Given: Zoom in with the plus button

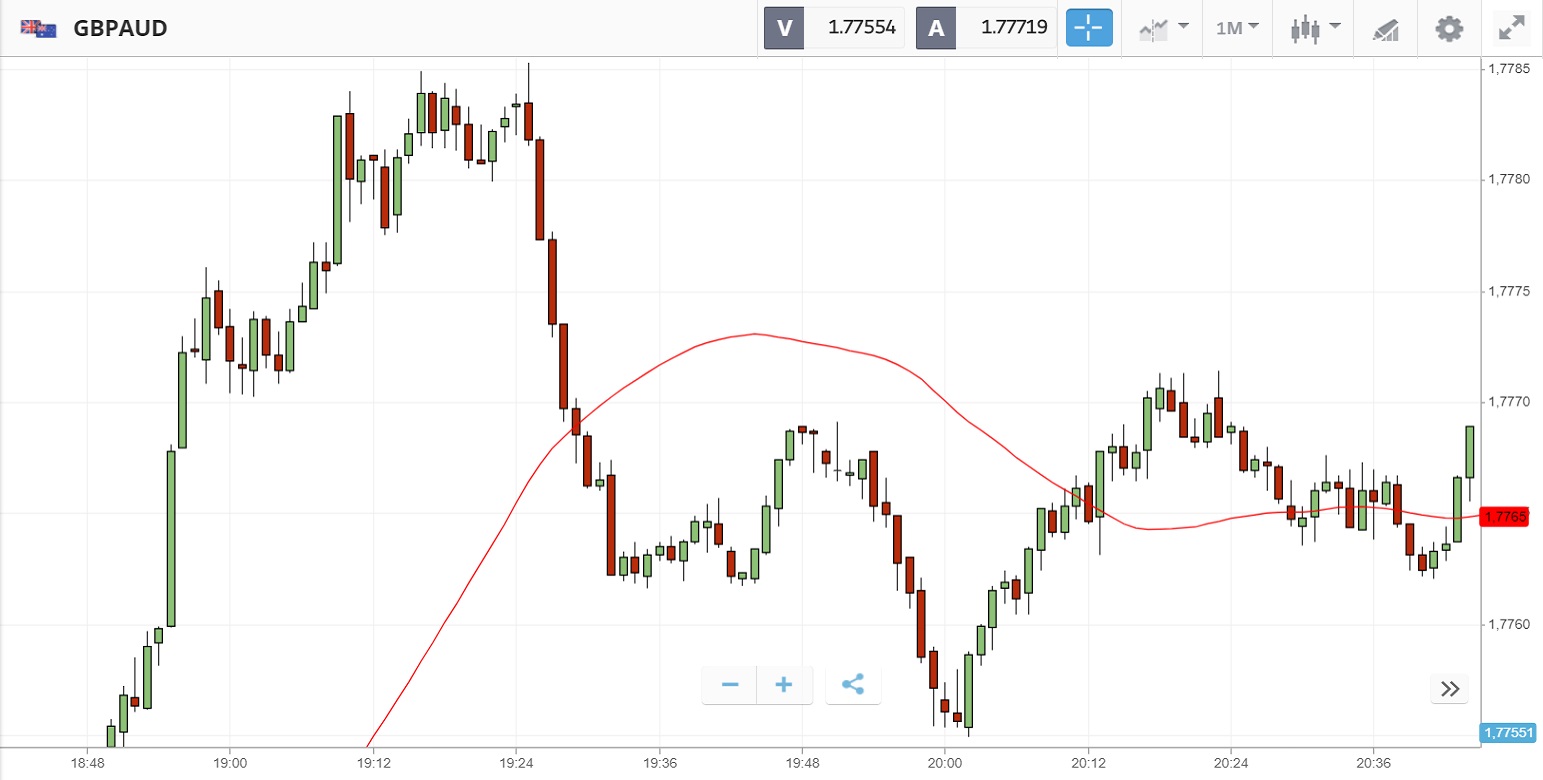Looking at the screenshot, I should pos(784,685).
